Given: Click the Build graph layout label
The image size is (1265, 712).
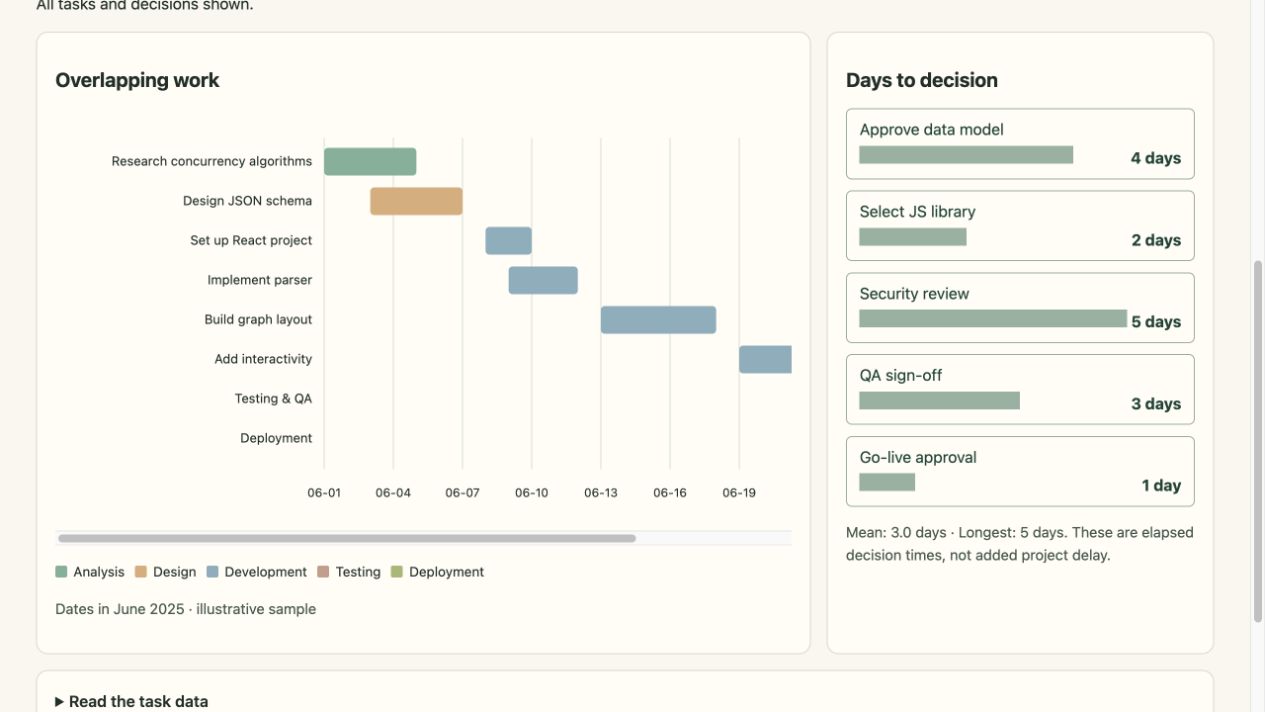Looking at the screenshot, I should [258, 320].
